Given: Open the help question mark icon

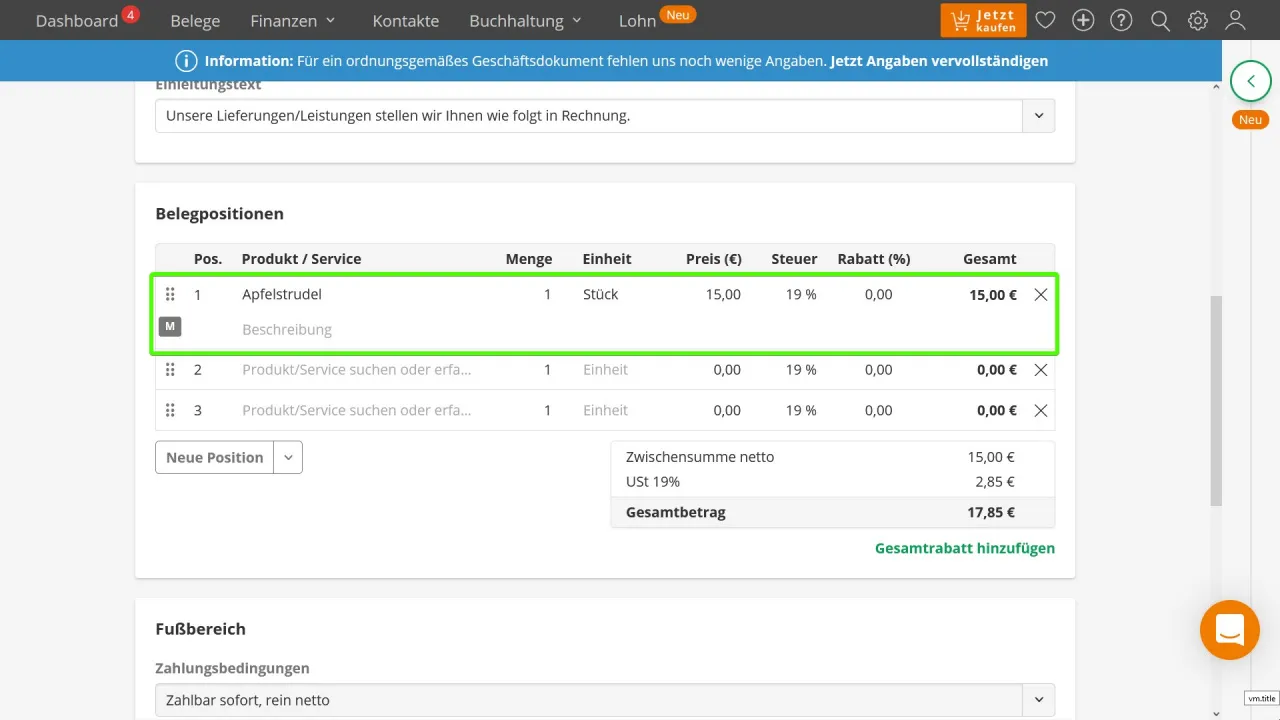Looking at the screenshot, I should pos(1122,20).
